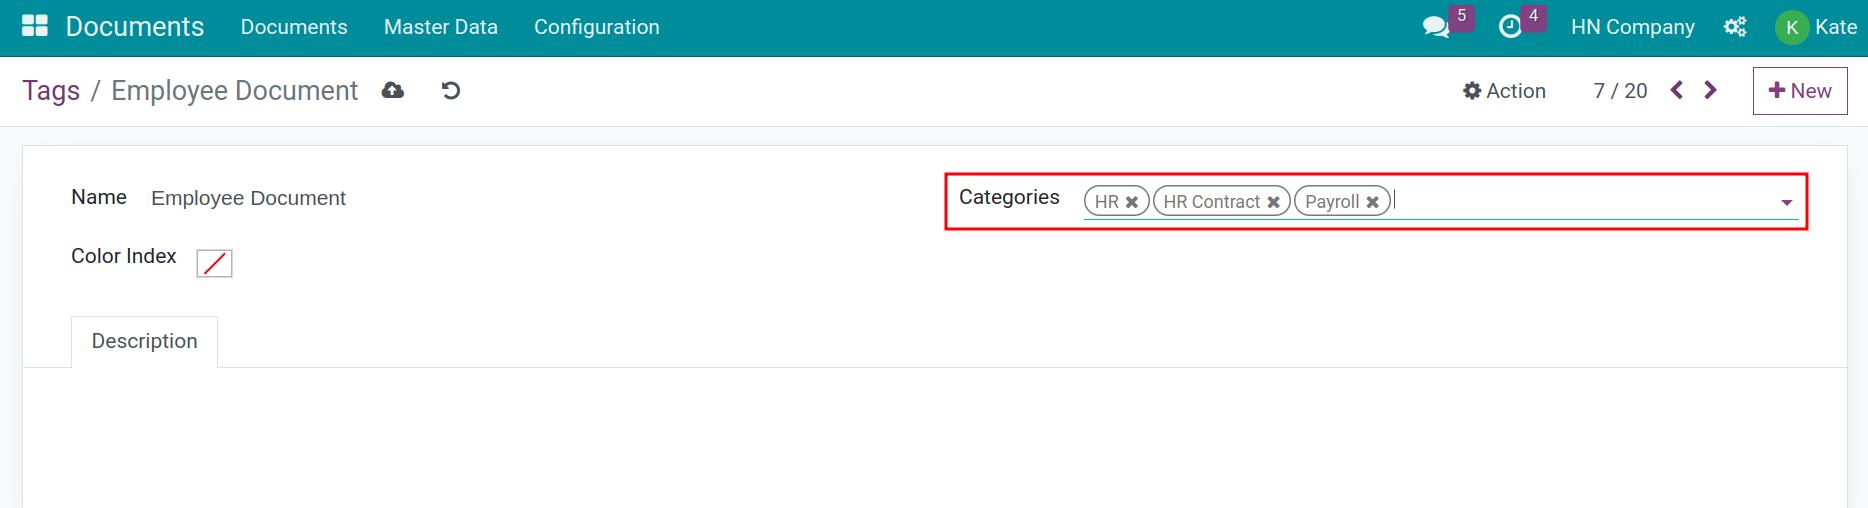Create a New tag
Image resolution: width=1868 pixels, height=508 pixels.
click(x=1800, y=91)
